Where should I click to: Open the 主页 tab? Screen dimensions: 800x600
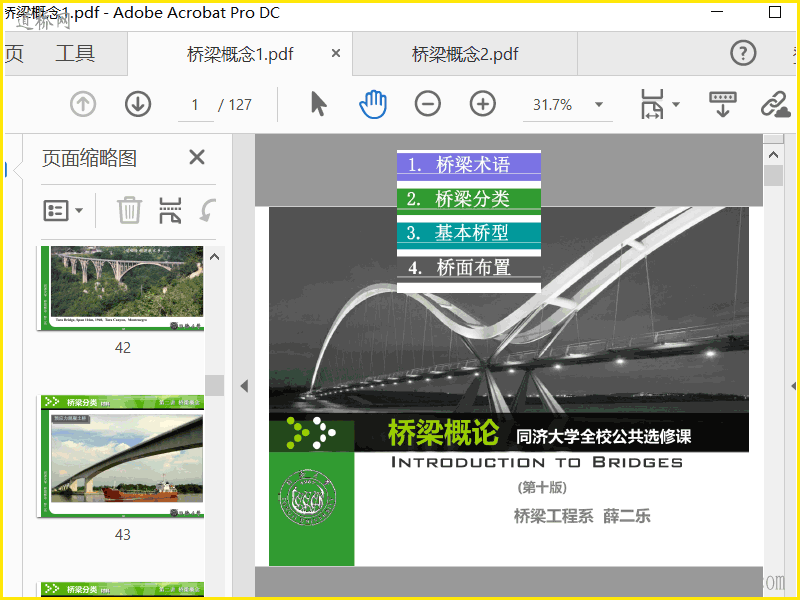click(14, 53)
